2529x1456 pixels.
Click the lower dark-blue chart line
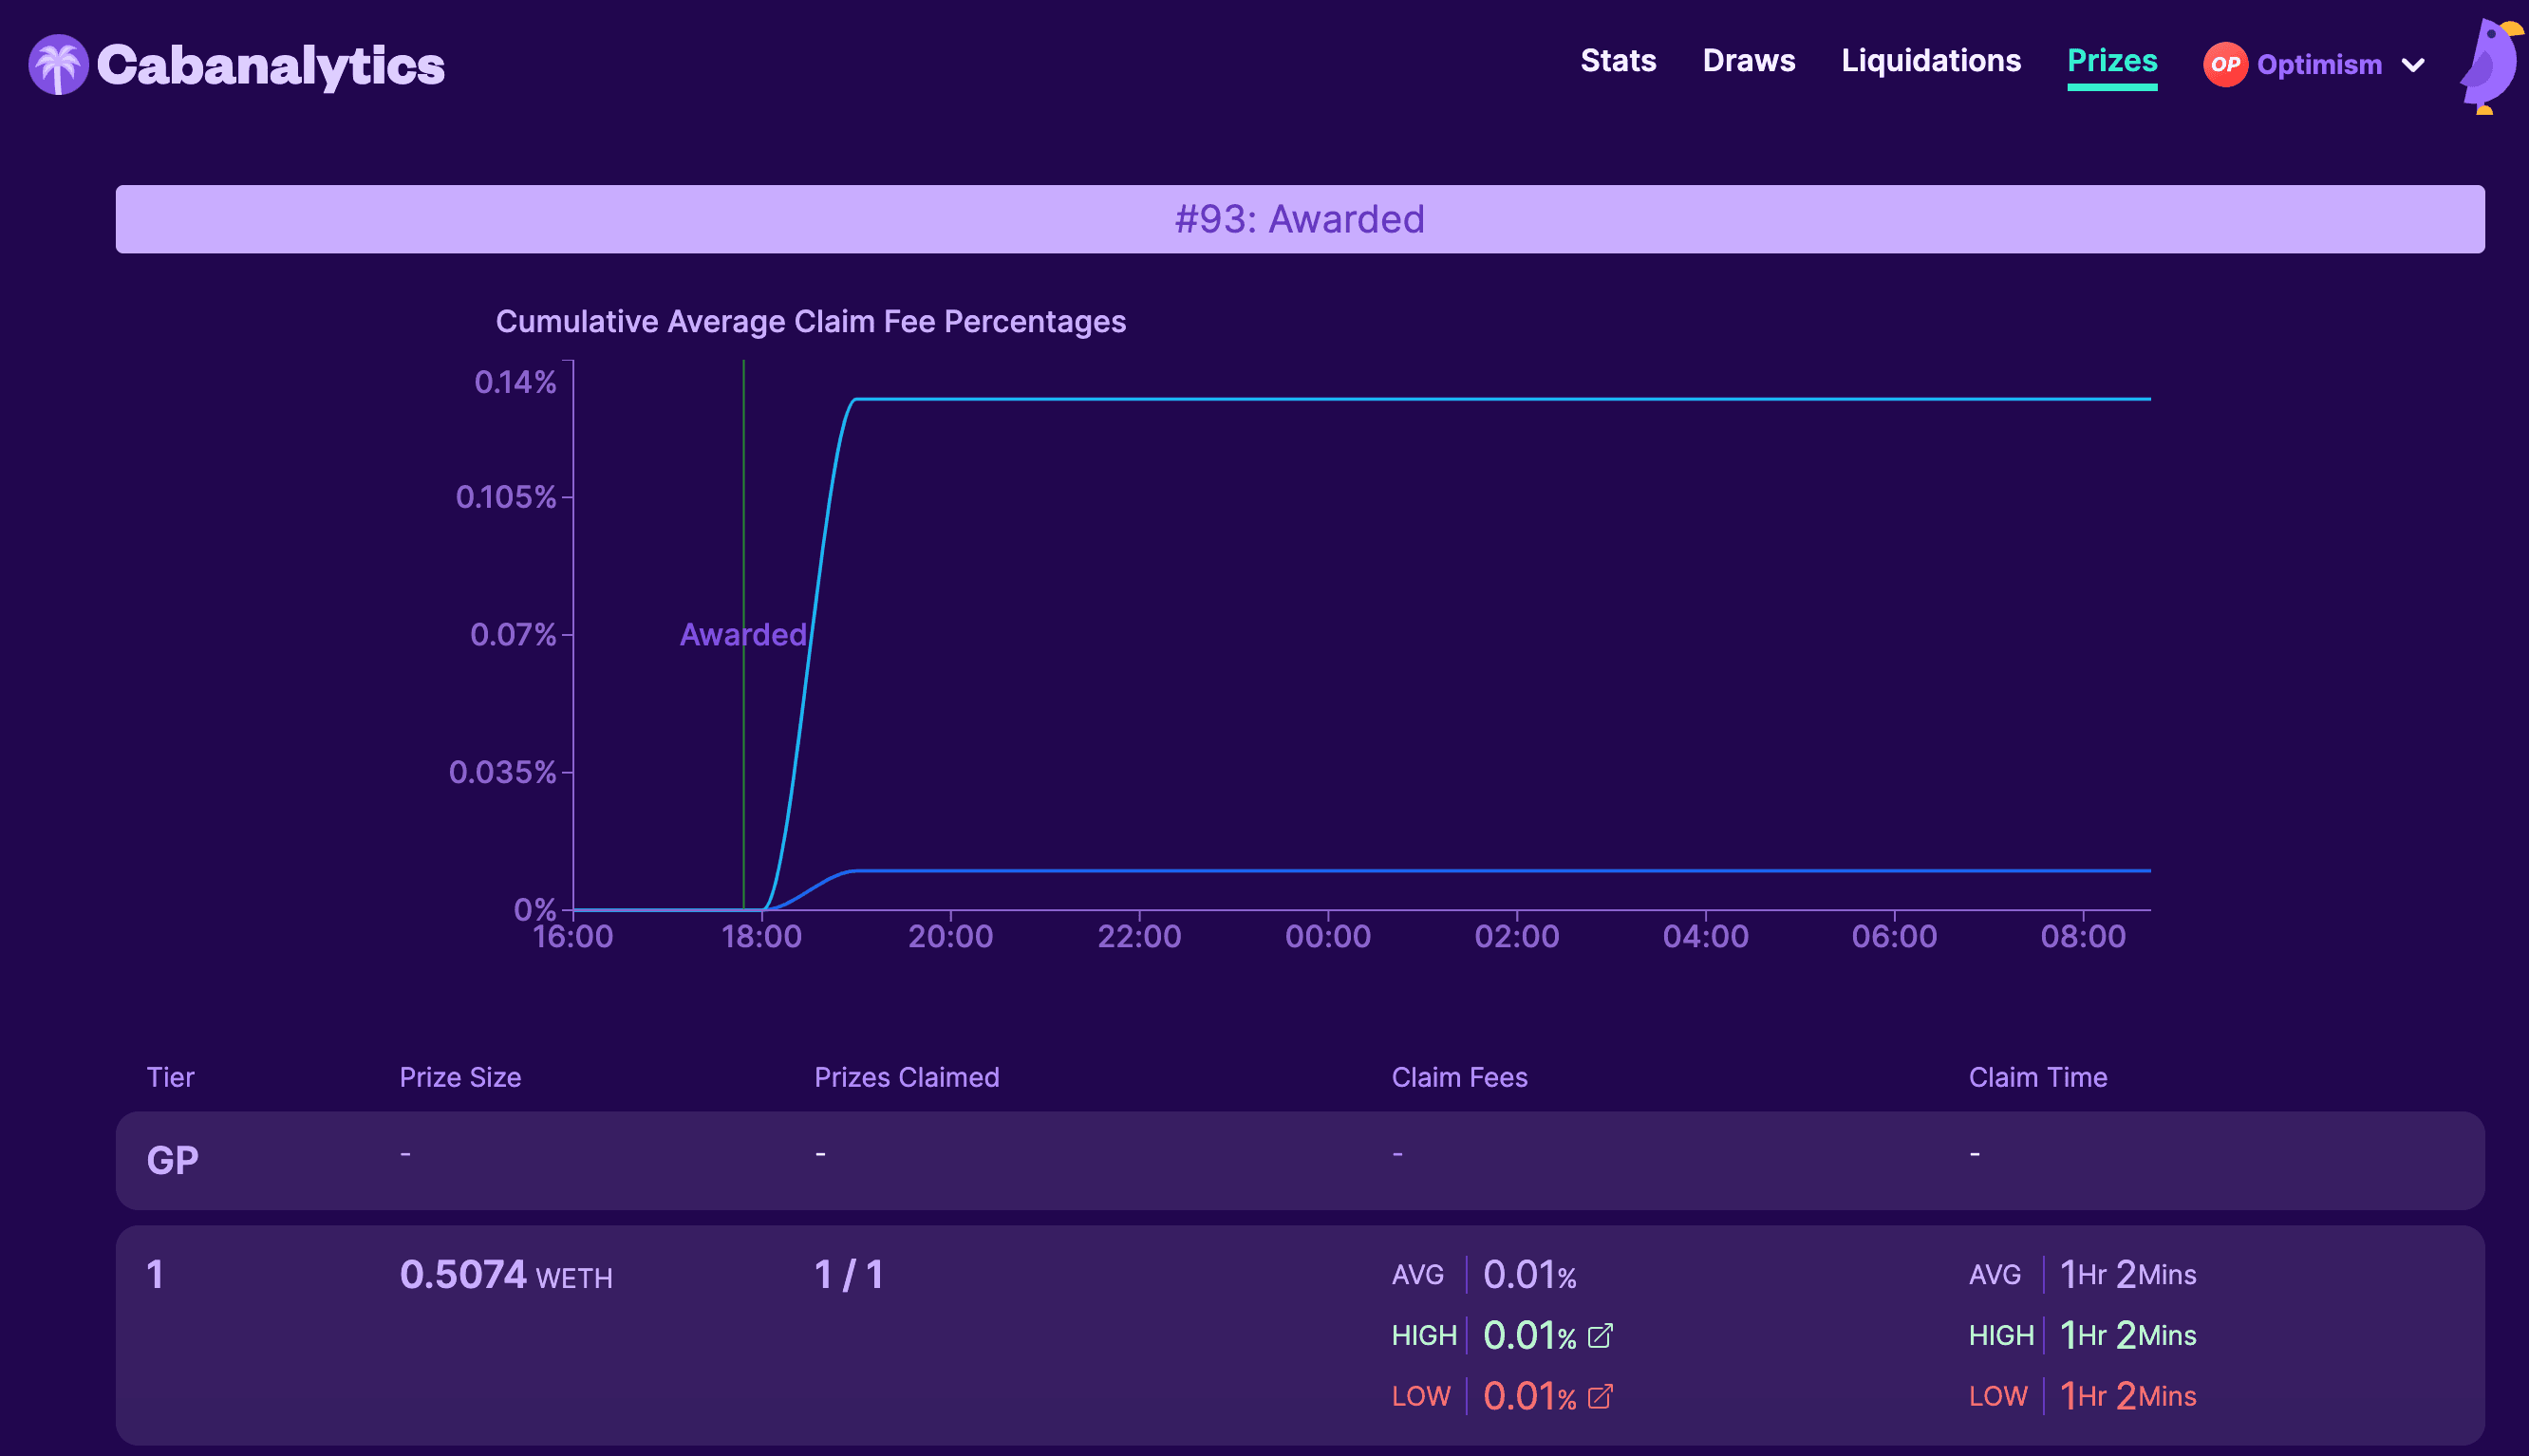pos(1500,871)
